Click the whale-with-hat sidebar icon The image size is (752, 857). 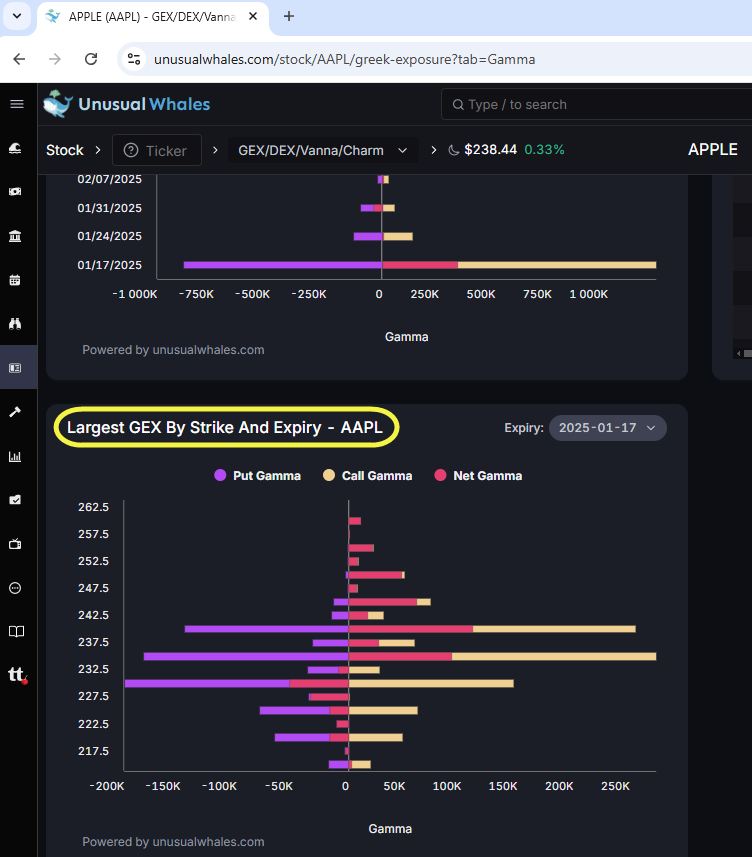[x=15, y=148]
